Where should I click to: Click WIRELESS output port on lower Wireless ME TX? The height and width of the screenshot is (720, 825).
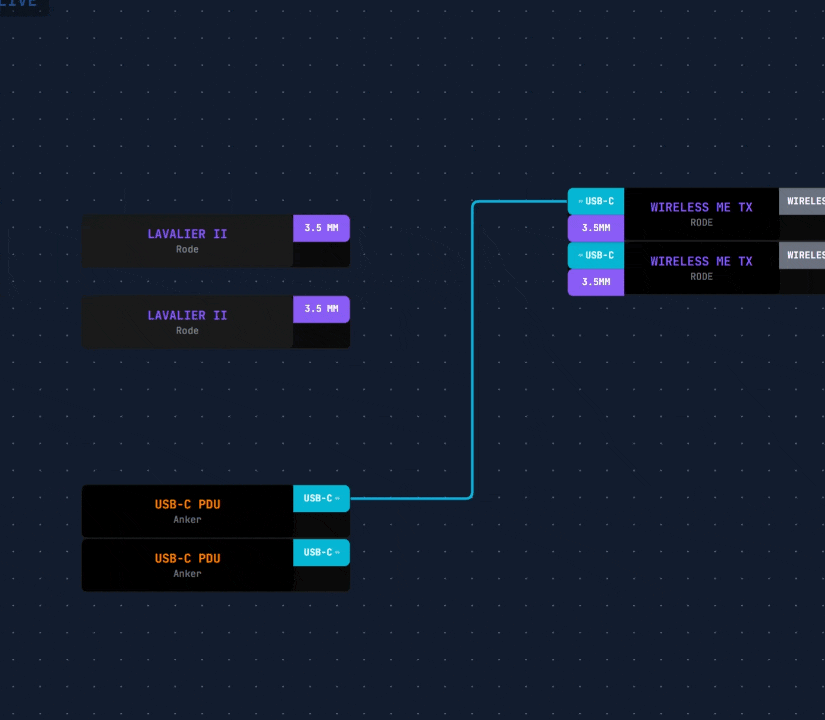click(802, 255)
